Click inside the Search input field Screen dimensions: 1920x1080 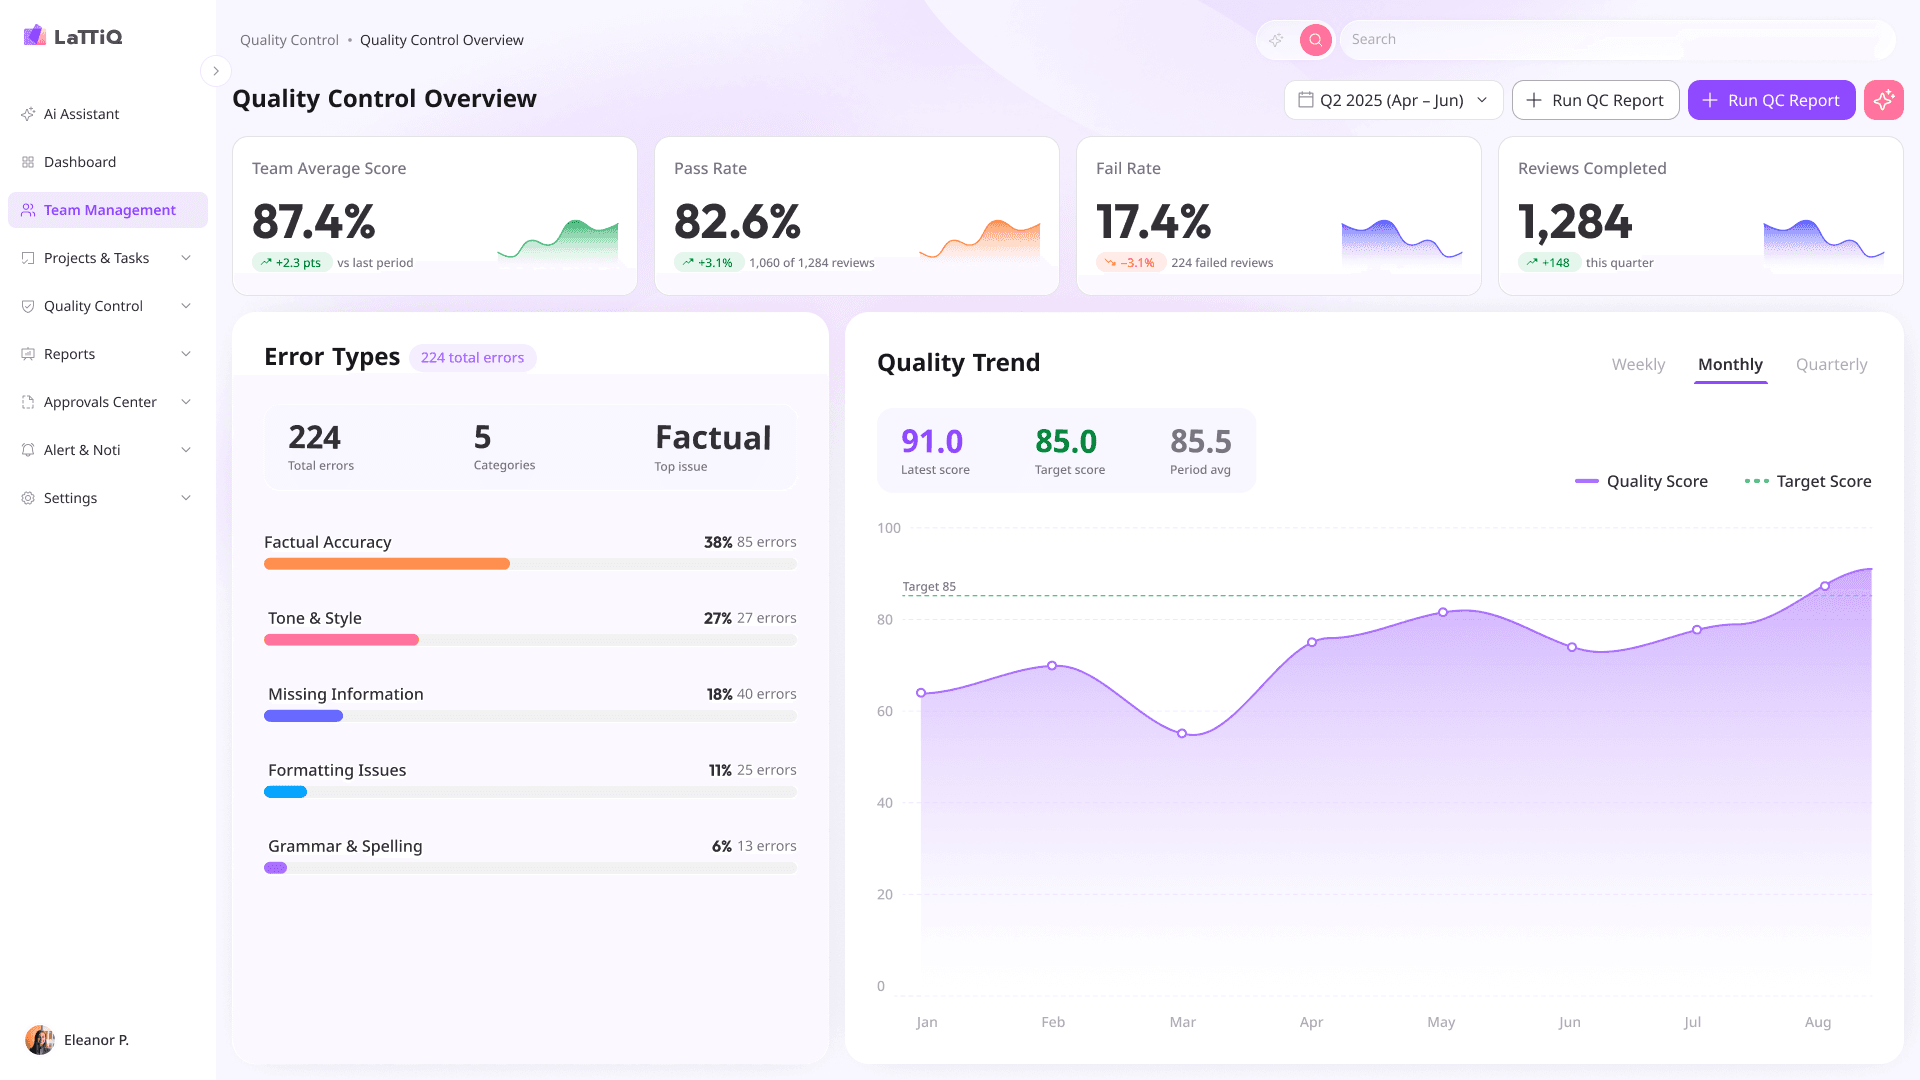(x=1616, y=40)
